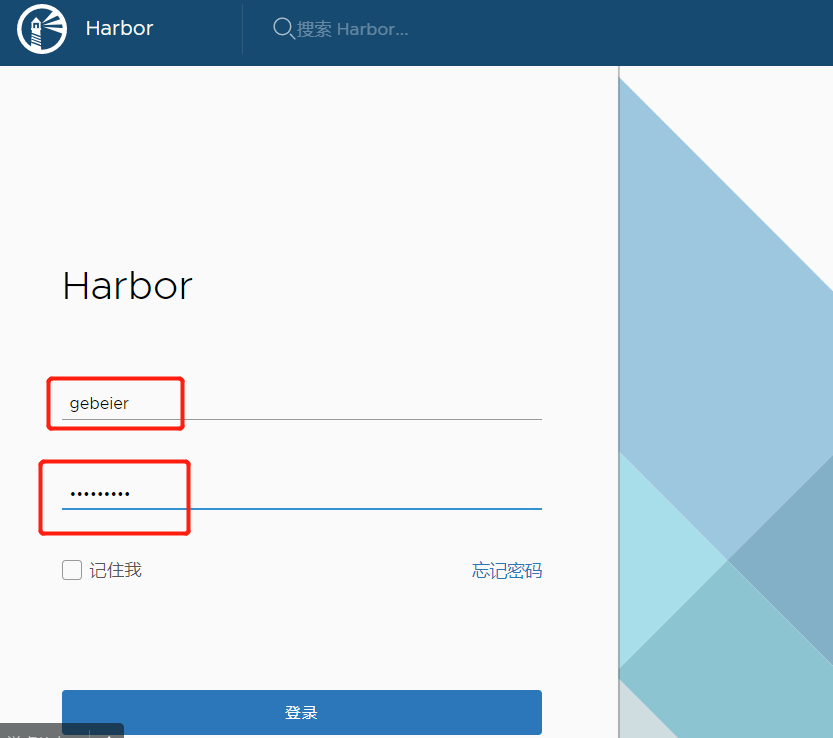
Task: Click the 登录 login button
Action: click(x=302, y=712)
